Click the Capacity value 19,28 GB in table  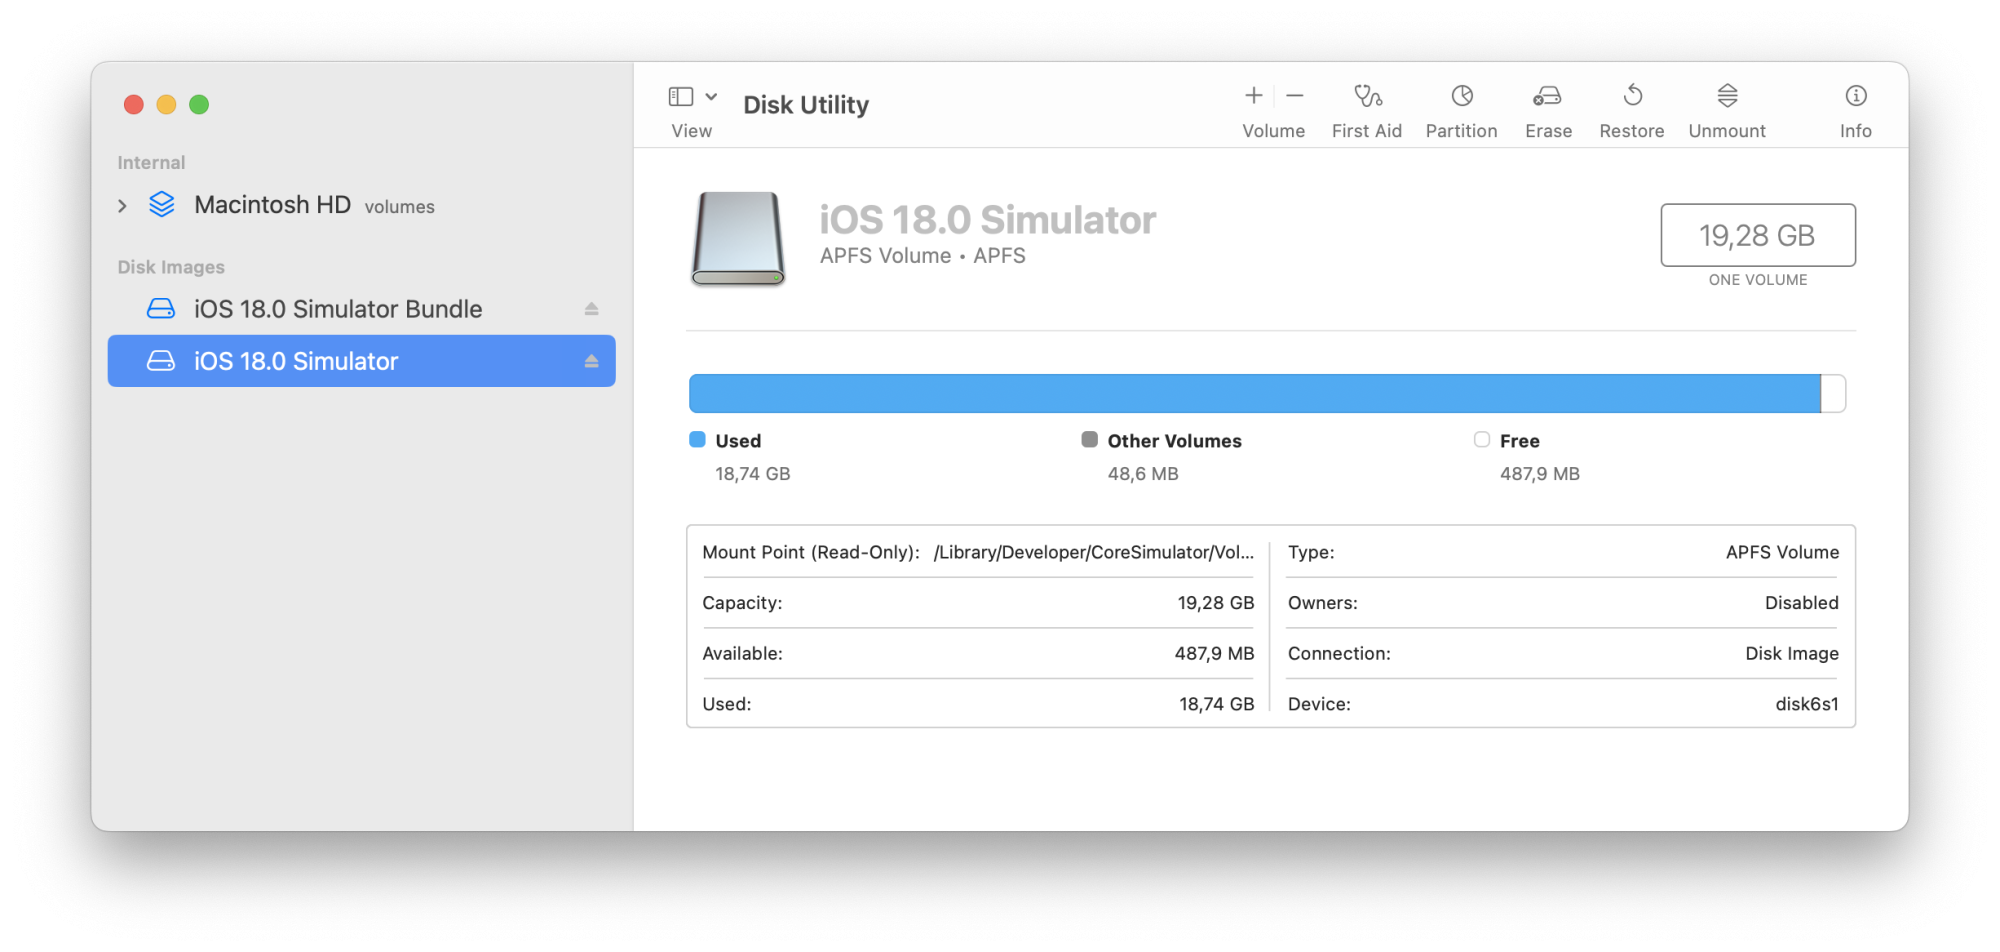point(1216,603)
